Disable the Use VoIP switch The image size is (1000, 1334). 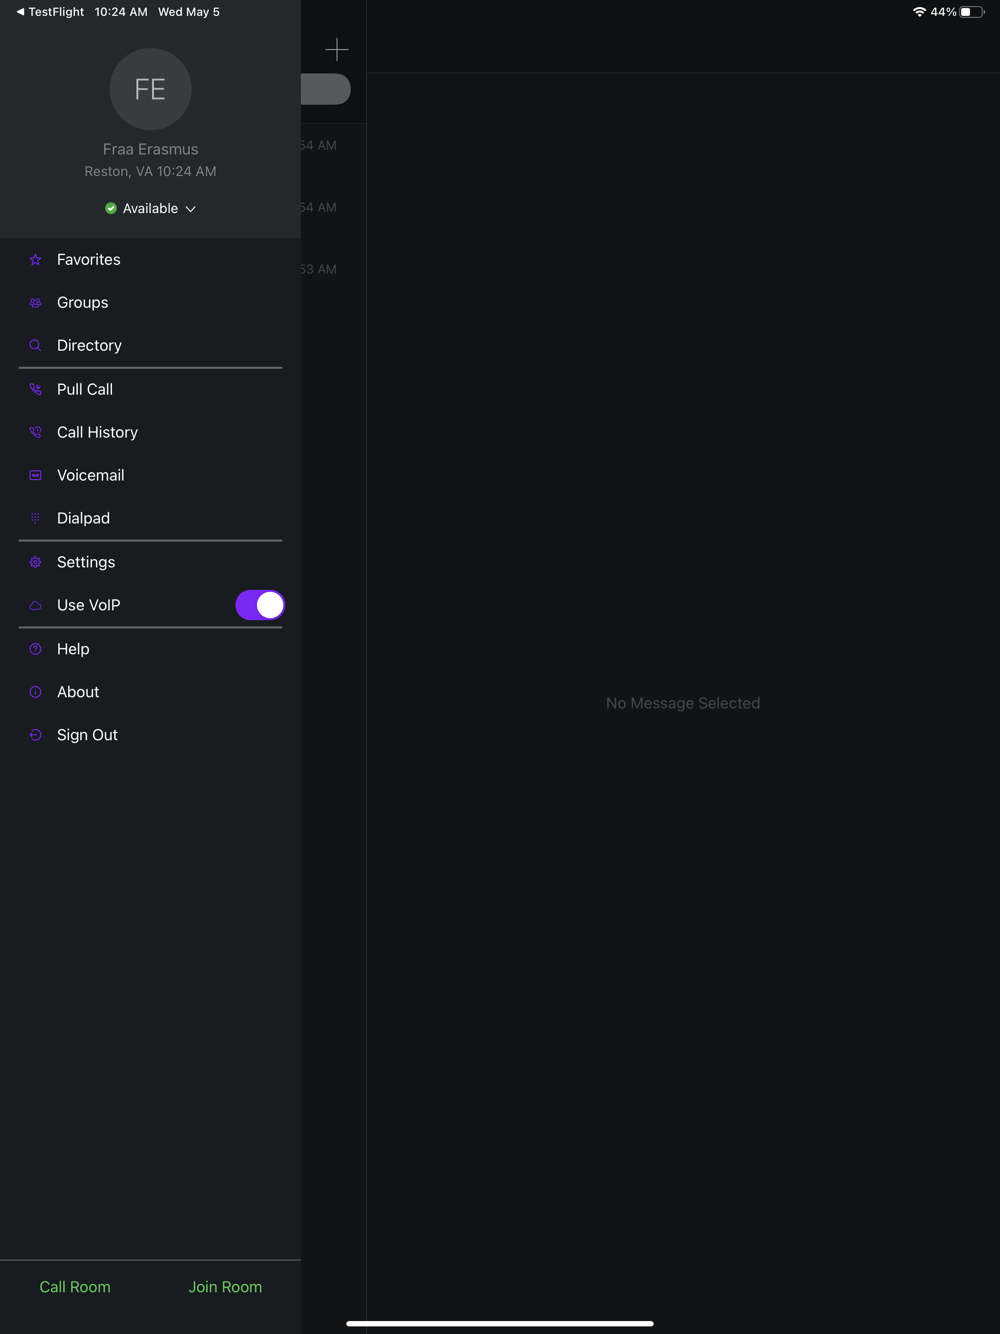(260, 605)
